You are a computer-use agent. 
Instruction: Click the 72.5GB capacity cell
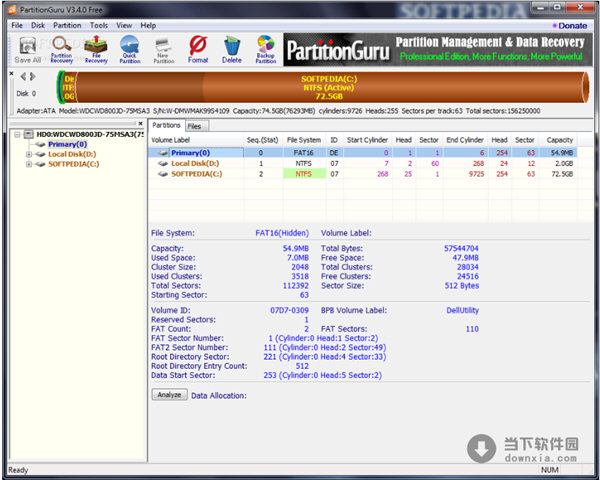point(562,174)
